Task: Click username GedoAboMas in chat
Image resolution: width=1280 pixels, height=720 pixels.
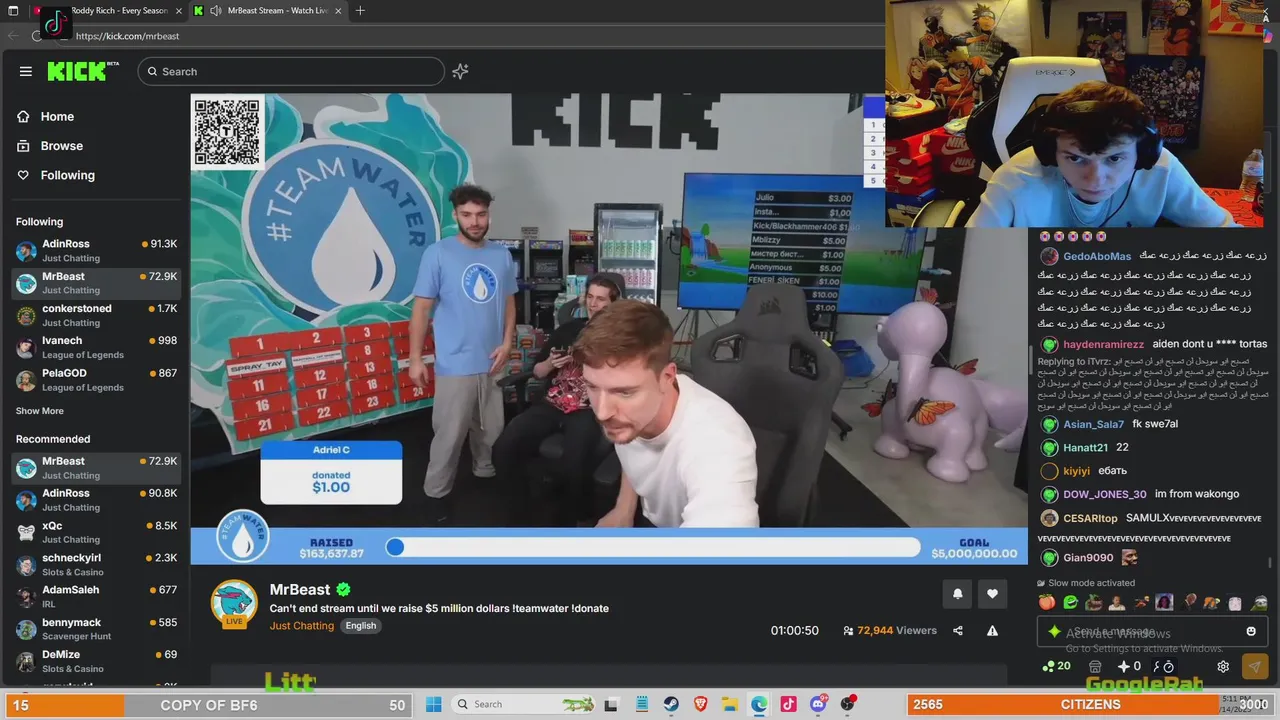Action: pyautogui.click(x=1097, y=256)
